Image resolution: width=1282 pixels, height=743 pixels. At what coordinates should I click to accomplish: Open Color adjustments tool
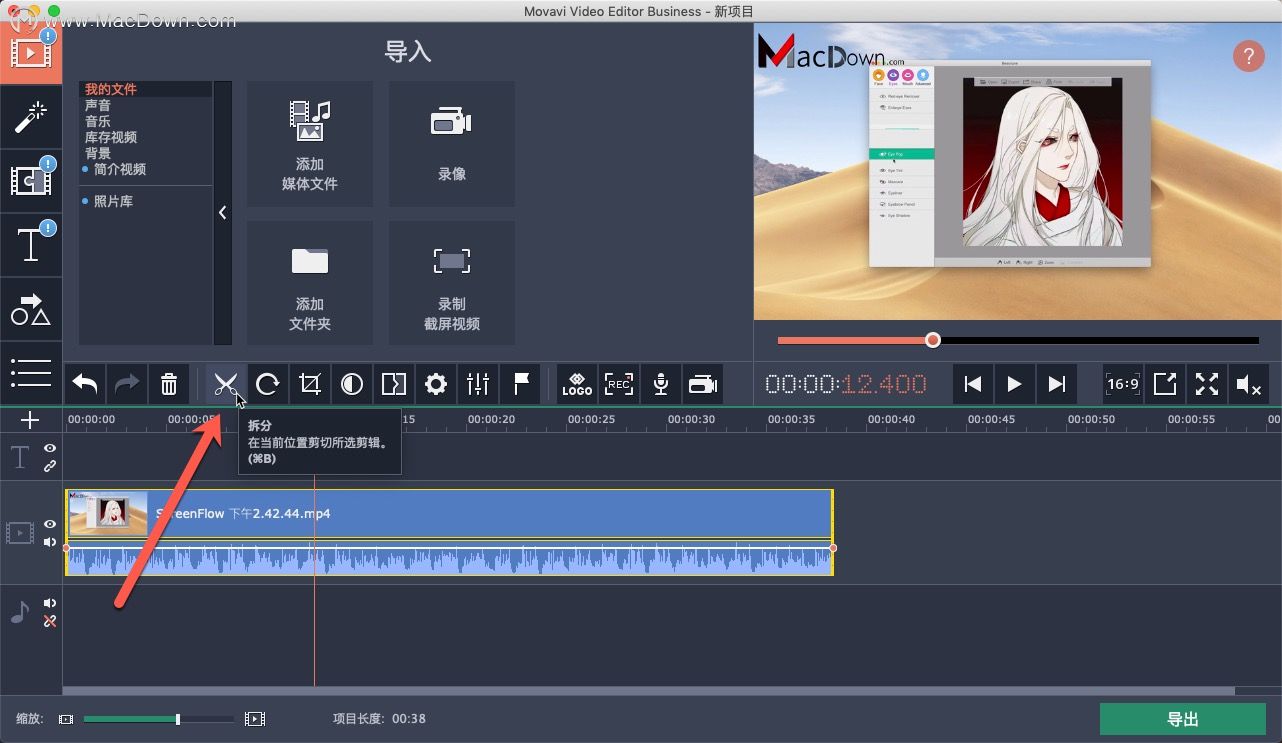(x=352, y=384)
